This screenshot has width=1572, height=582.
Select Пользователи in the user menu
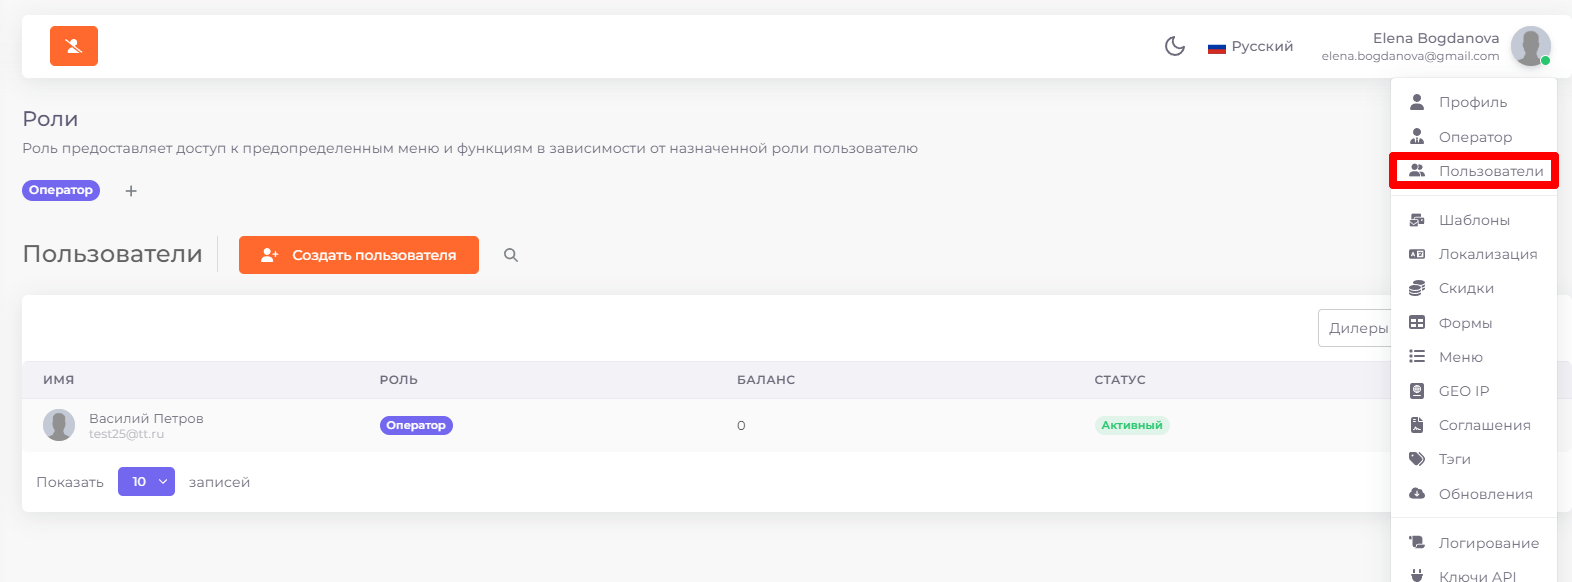tap(1474, 171)
